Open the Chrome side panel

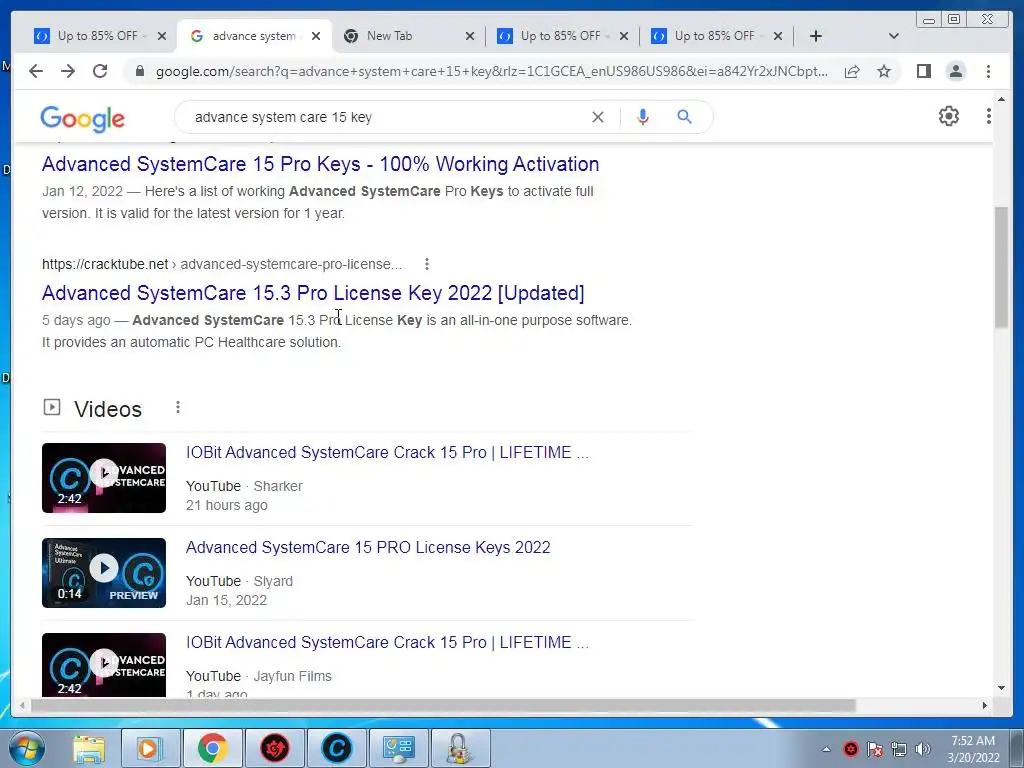click(923, 71)
